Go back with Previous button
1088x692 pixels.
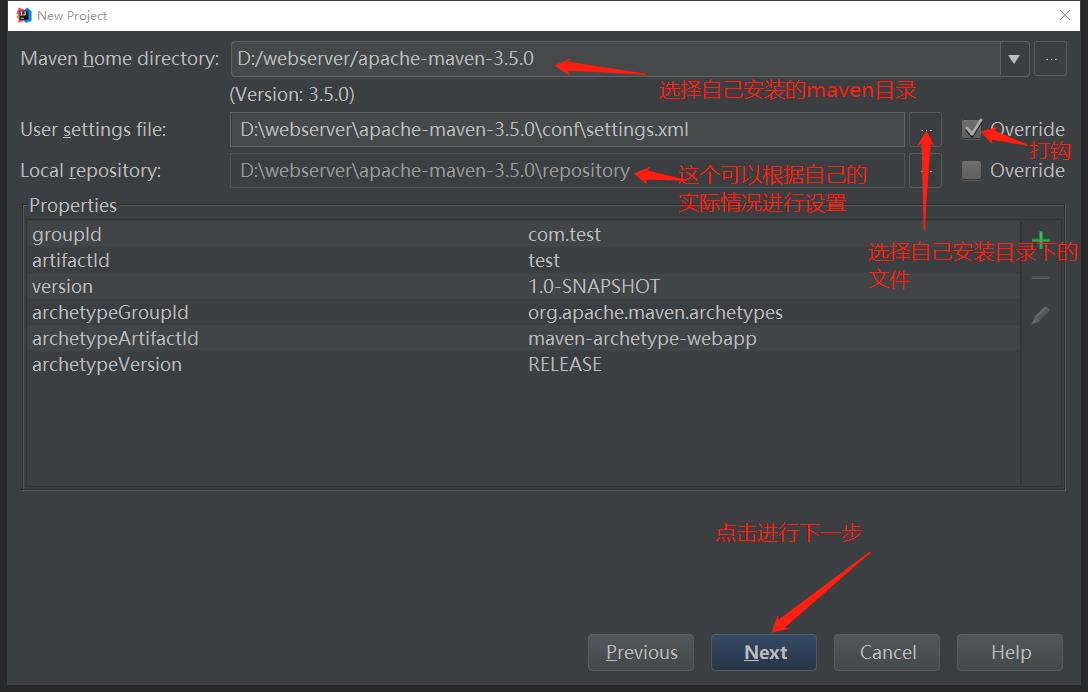point(641,652)
